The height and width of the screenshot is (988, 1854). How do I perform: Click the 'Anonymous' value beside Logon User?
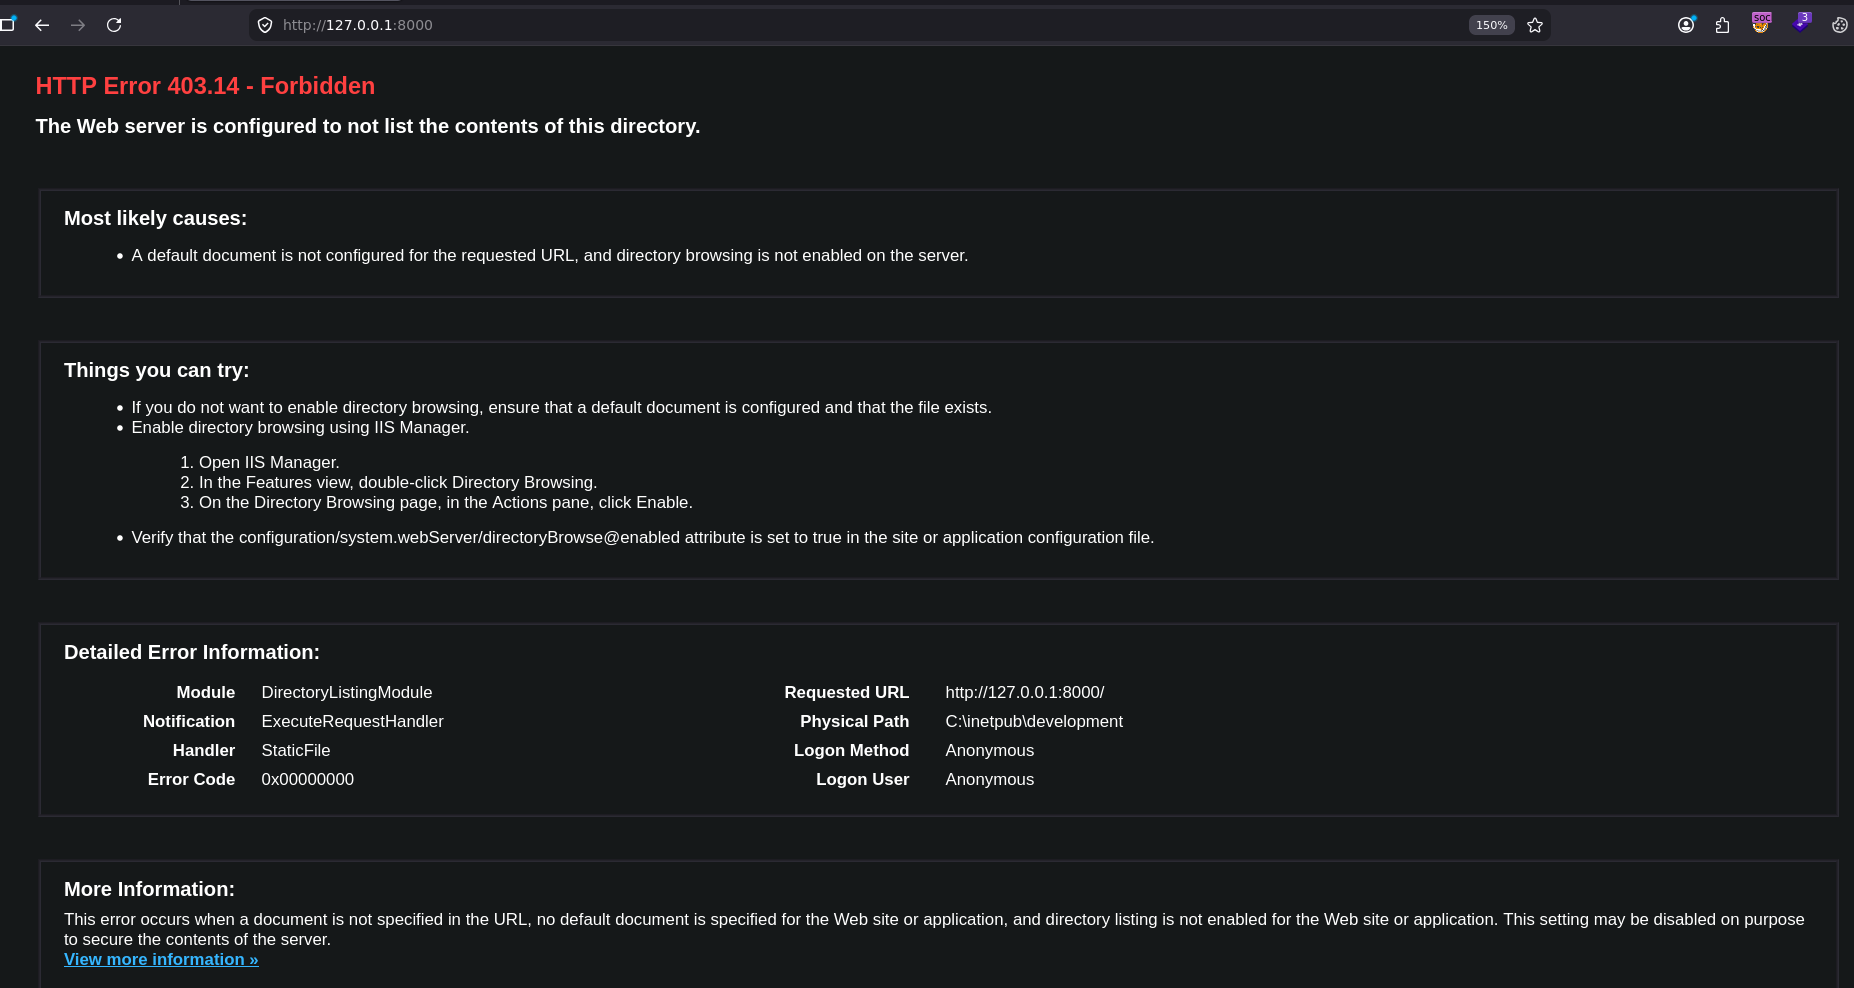pos(990,779)
